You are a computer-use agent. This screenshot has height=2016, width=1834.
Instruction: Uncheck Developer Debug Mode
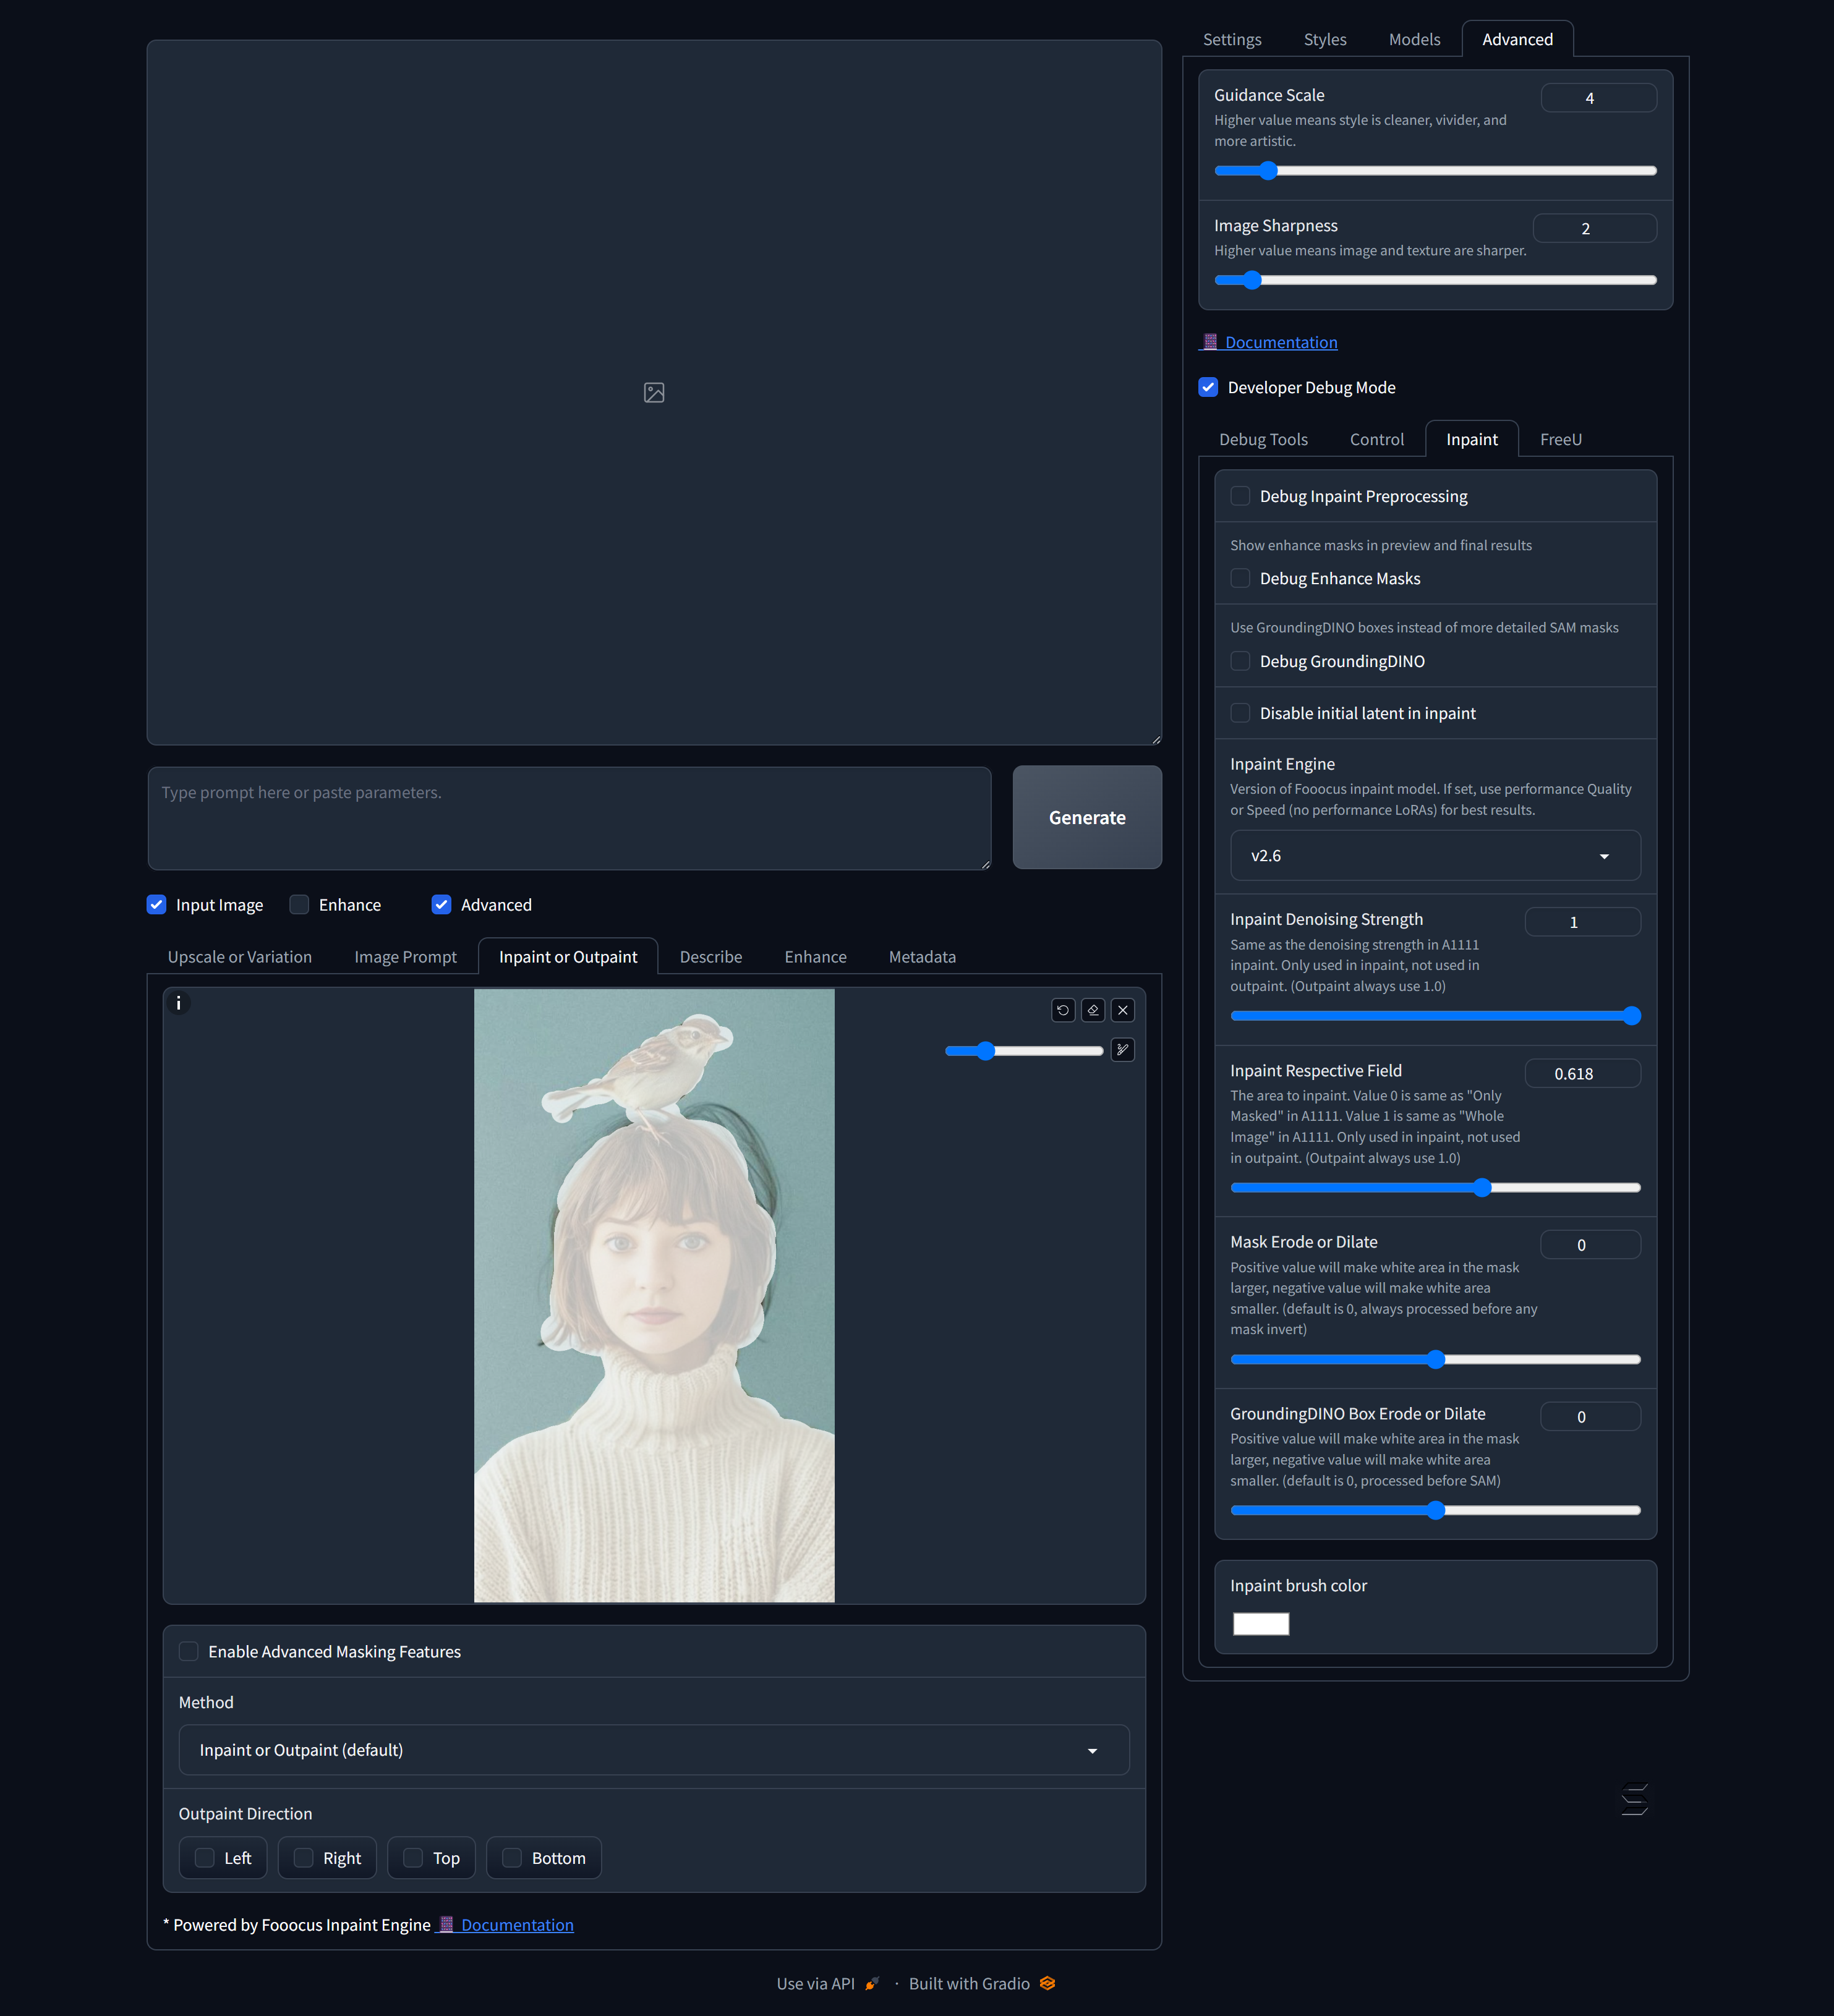pos(1208,387)
